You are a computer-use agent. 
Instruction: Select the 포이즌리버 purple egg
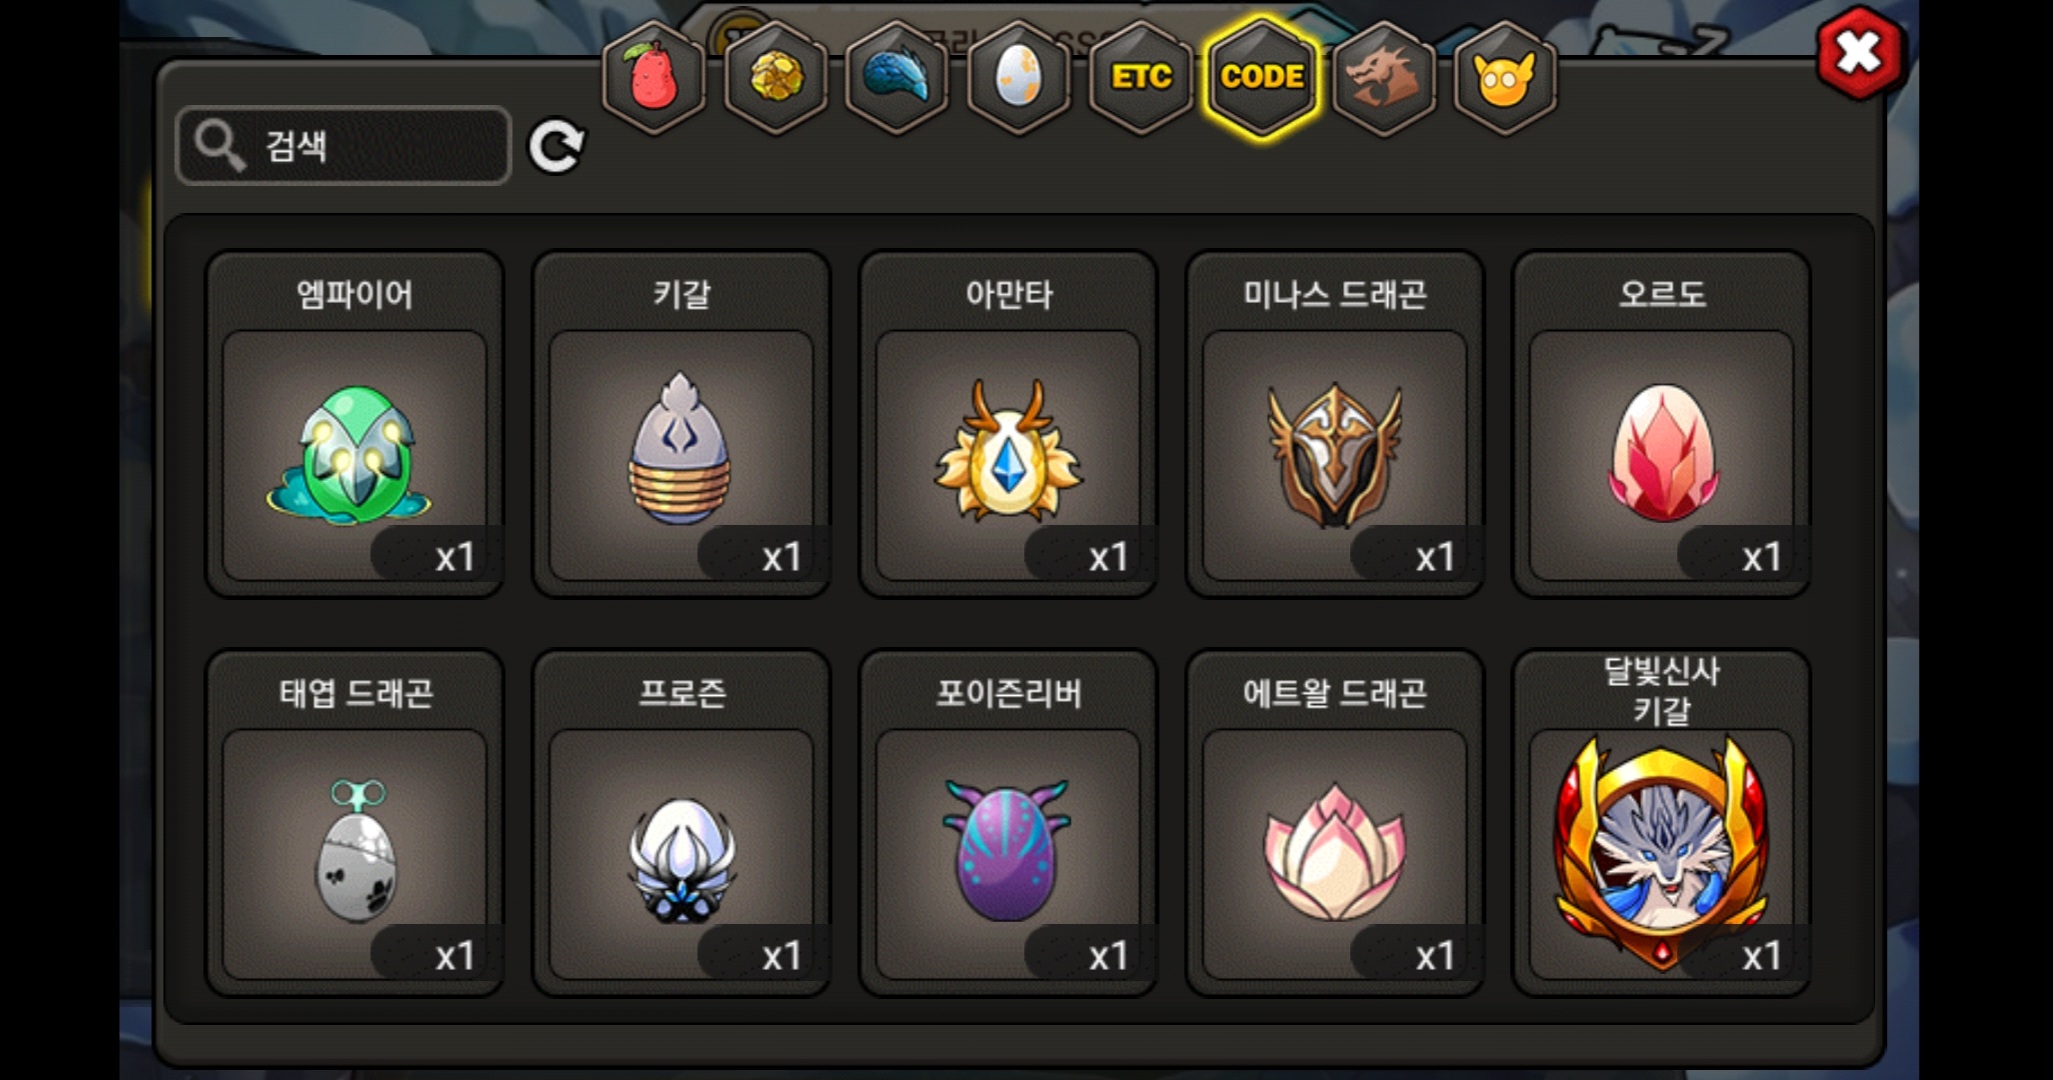(x=1008, y=823)
